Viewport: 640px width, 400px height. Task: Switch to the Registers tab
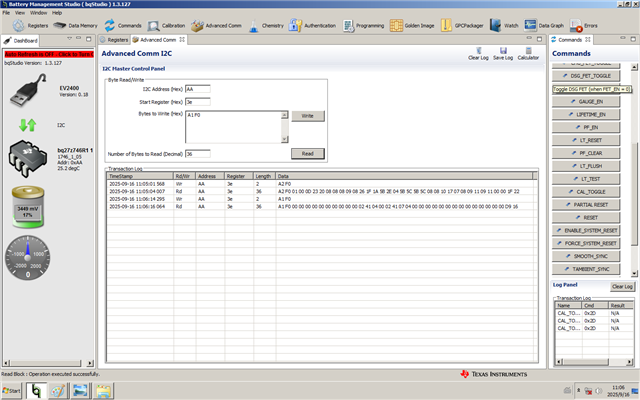114,40
